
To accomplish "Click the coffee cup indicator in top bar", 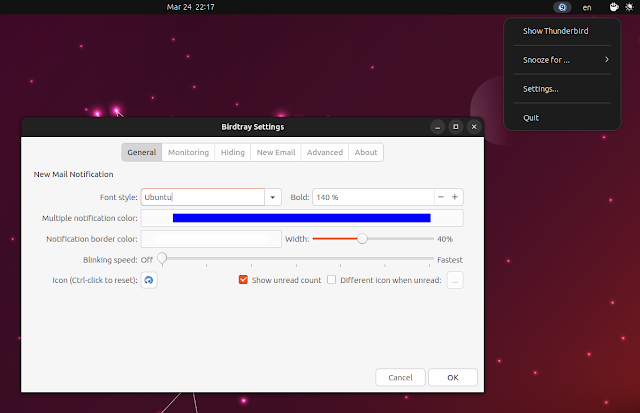I will coord(614,7).
